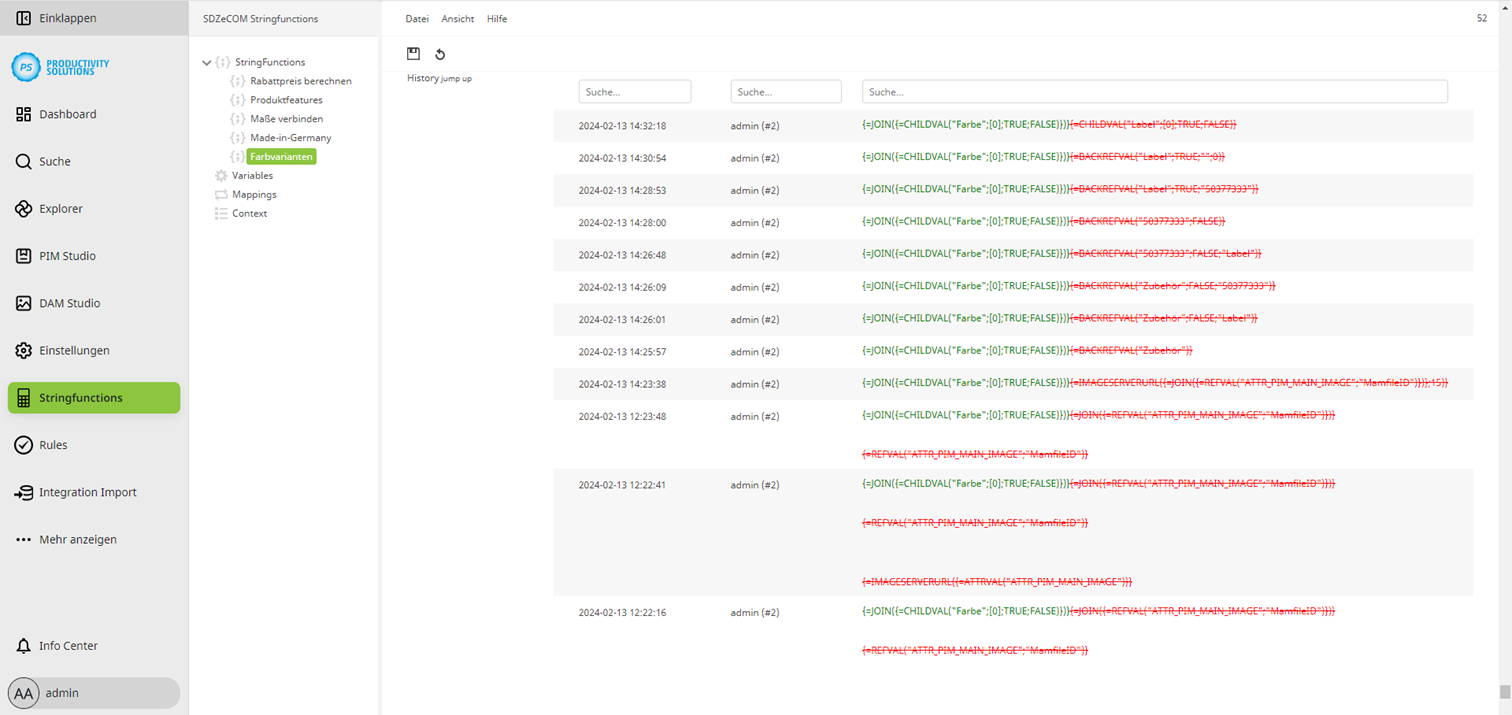This screenshot has height=715, width=1512.
Task: Collapse the StringFunctions tree node
Action: click(x=207, y=62)
